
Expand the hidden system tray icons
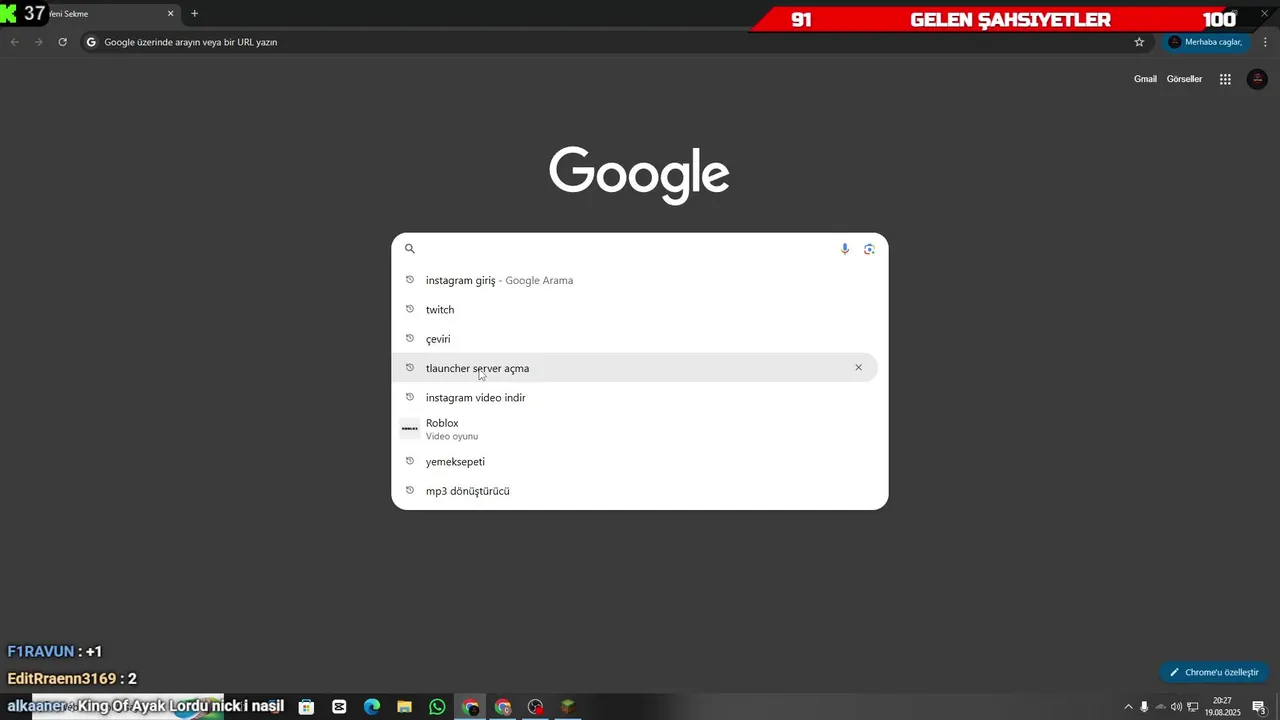[x=1128, y=707]
